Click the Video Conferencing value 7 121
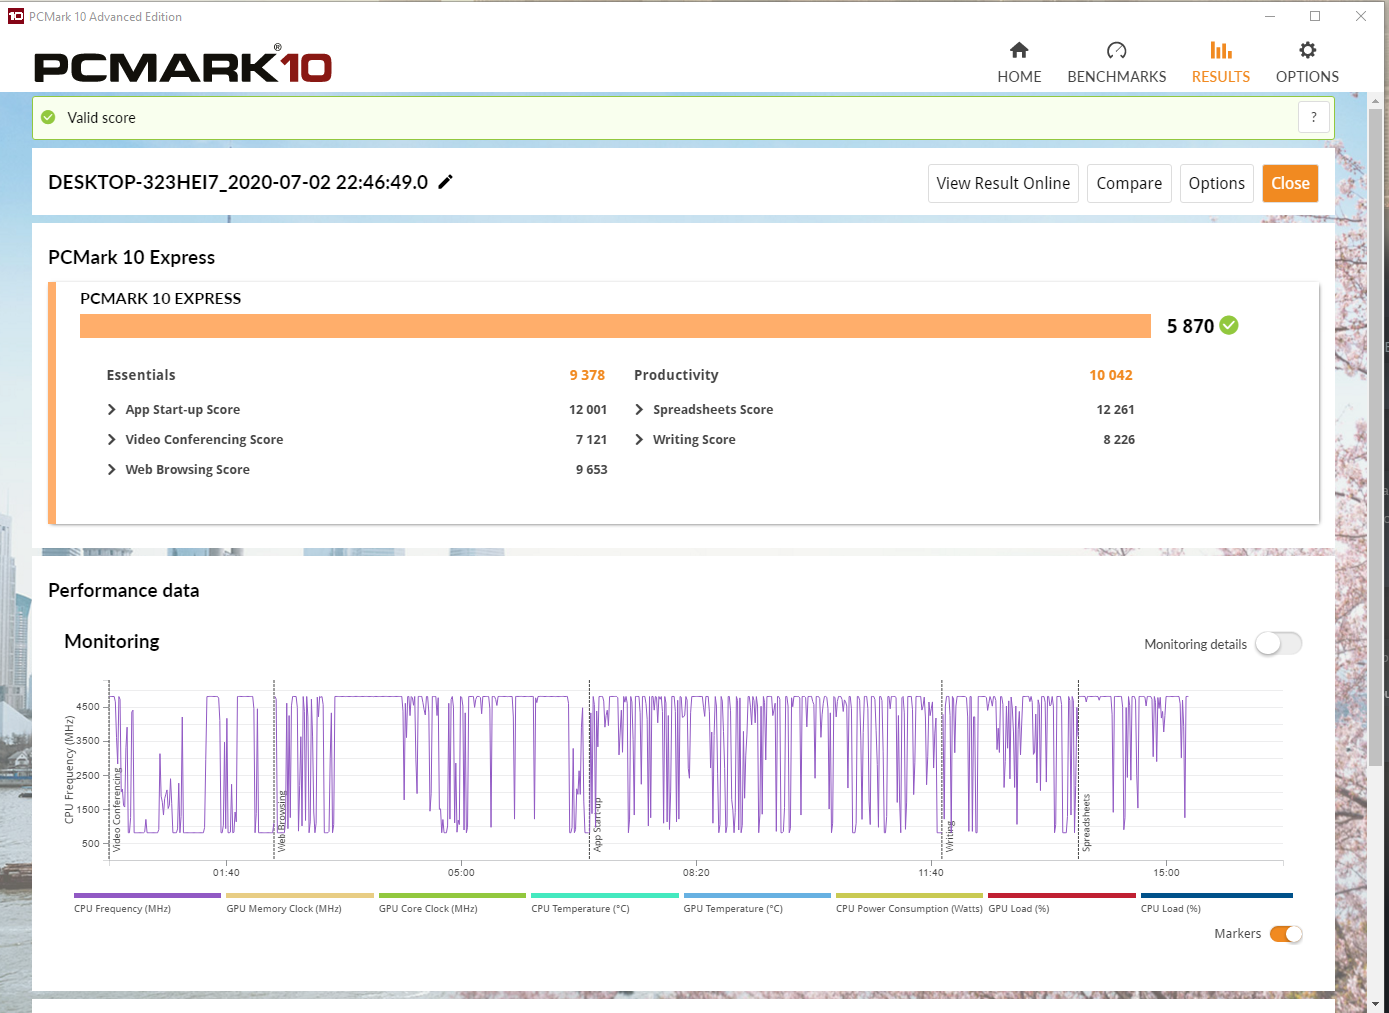Image resolution: width=1389 pixels, height=1013 pixels. (591, 439)
